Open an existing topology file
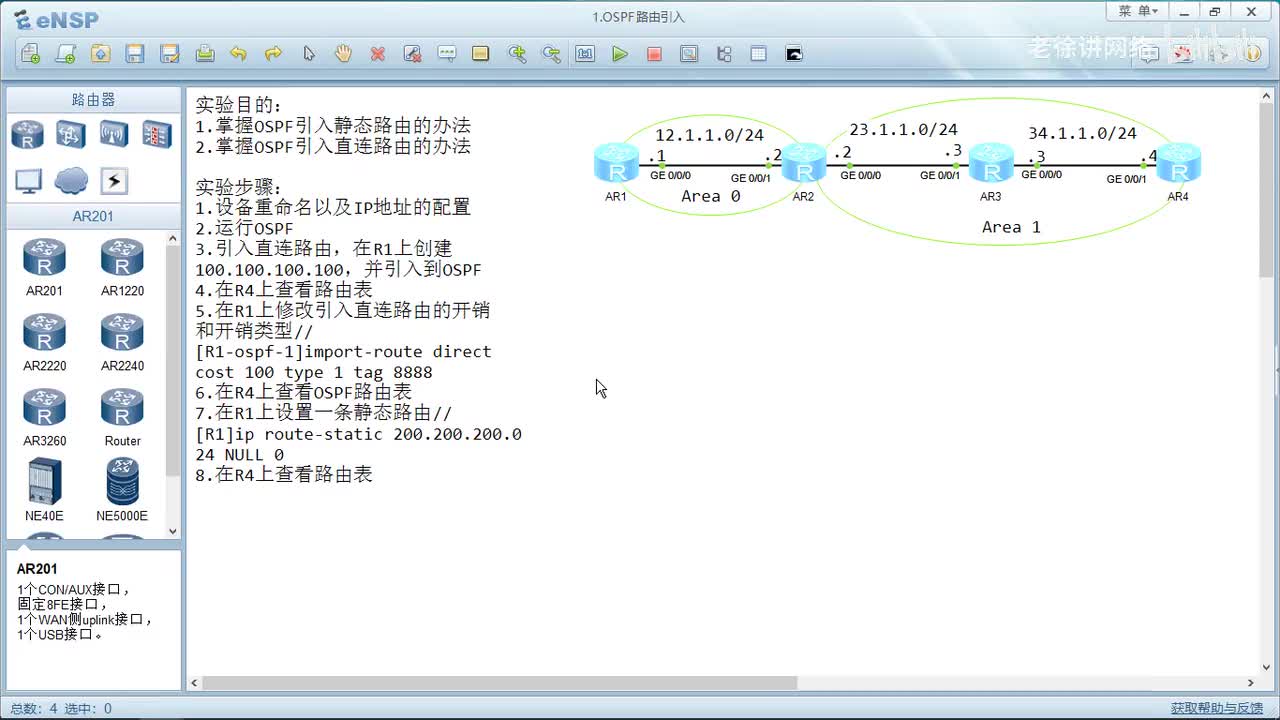Image resolution: width=1280 pixels, height=720 pixels. pyautogui.click(x=100, y=54)
